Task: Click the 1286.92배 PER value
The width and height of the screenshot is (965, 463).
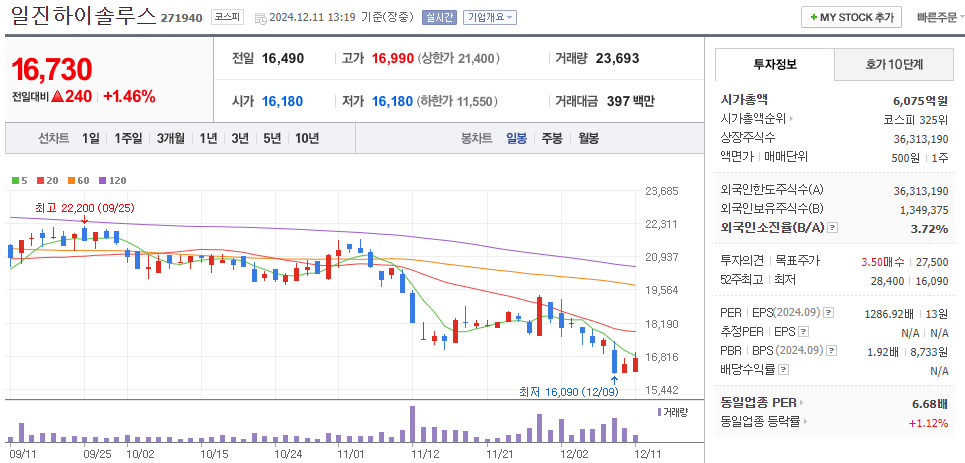Action: click(887, 313)
